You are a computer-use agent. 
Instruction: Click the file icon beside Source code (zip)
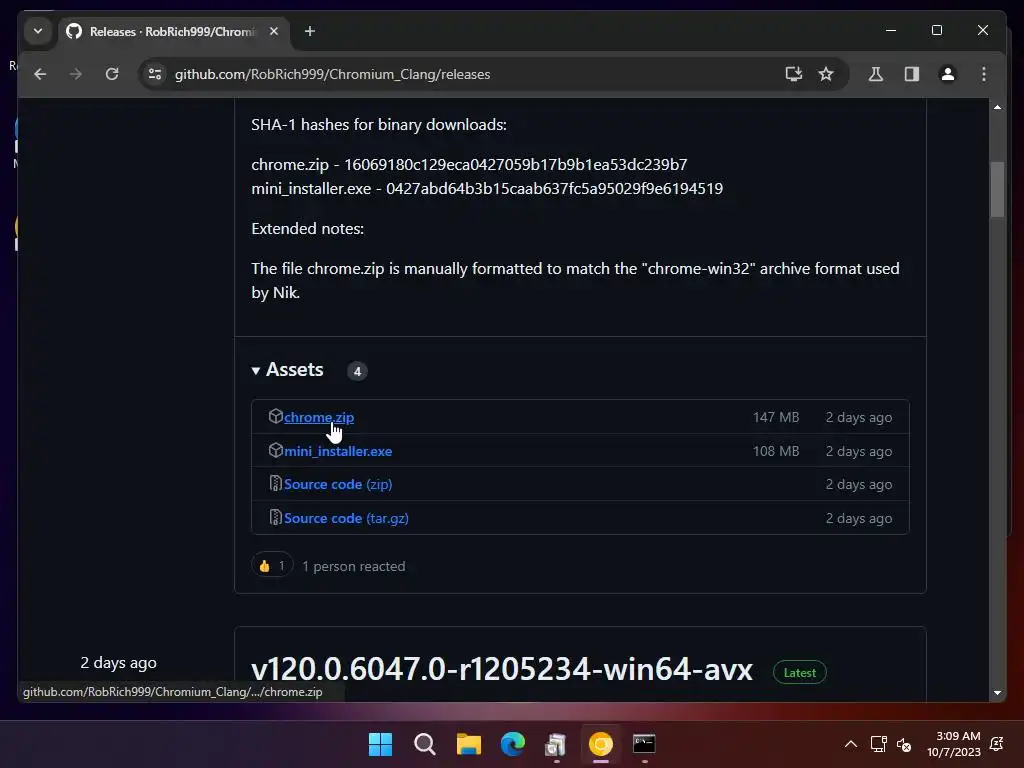276,484
